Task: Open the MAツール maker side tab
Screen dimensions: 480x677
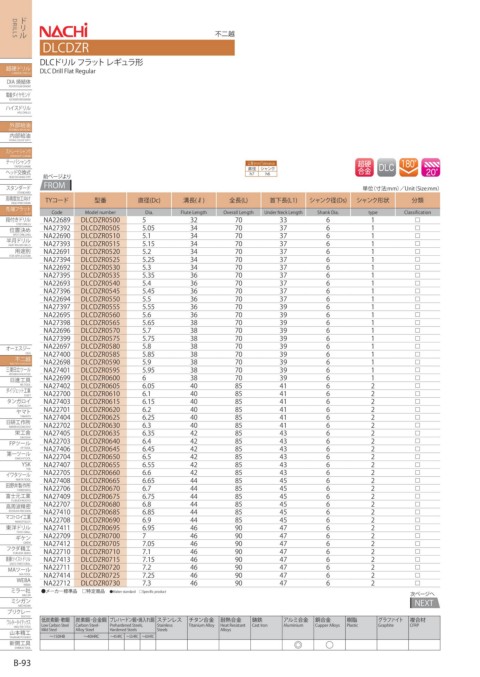Action: [16, 571]
